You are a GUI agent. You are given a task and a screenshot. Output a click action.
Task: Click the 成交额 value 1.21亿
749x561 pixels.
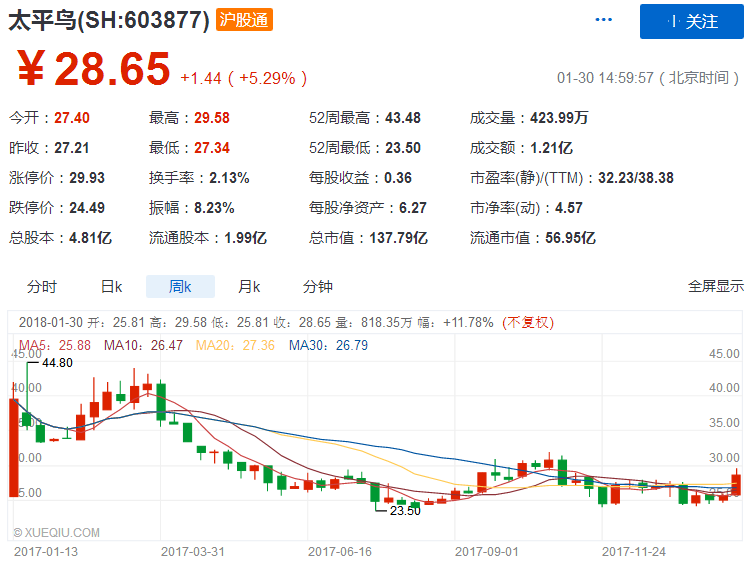[x=551, y=148]
